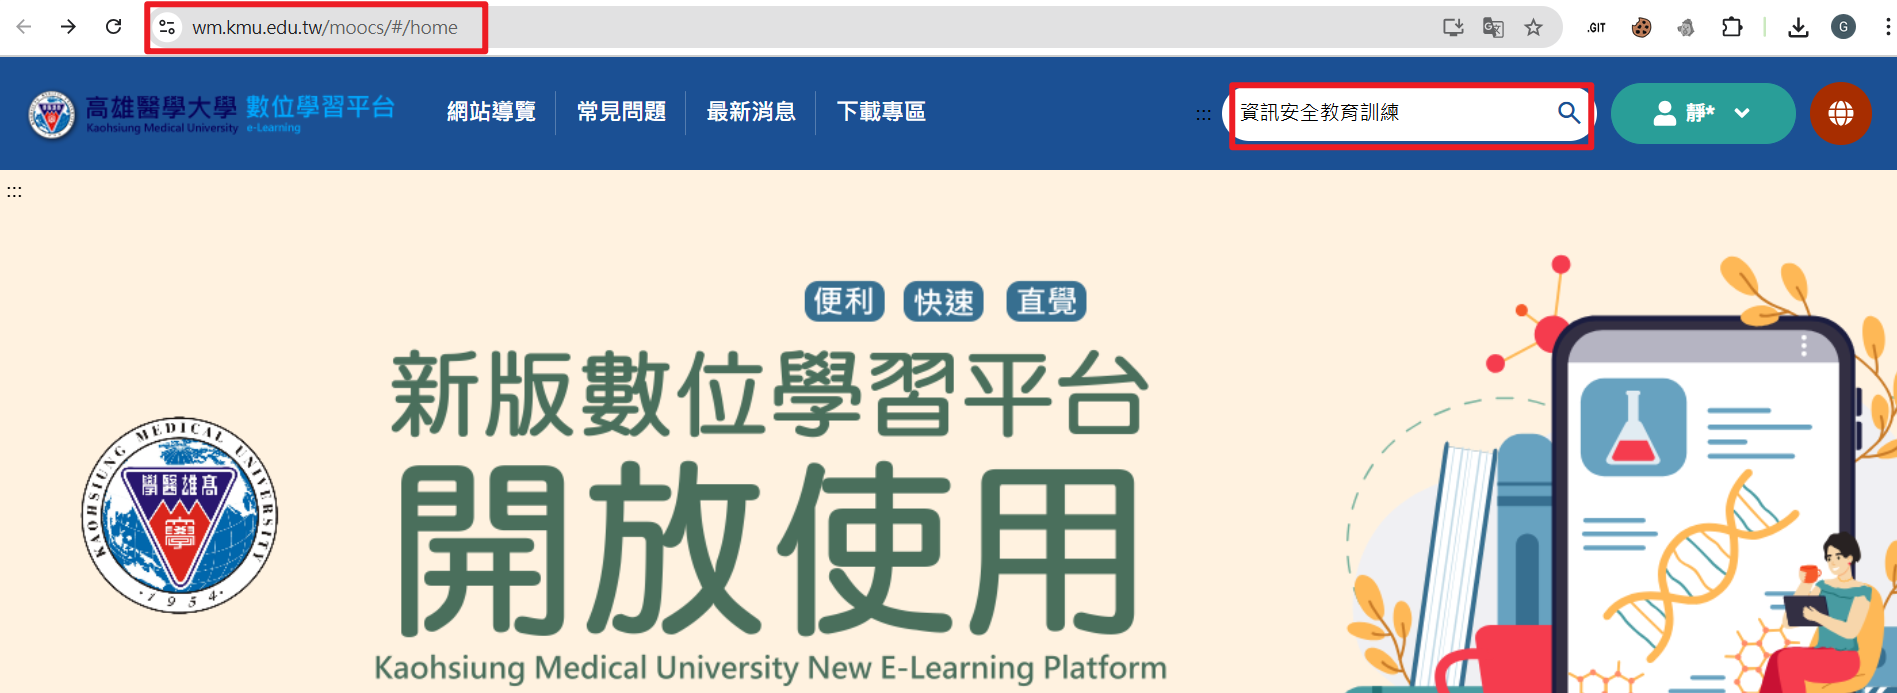Screen dimensions: 1897x693
Task: Open the cookie extension icon
Action: 1641,28
